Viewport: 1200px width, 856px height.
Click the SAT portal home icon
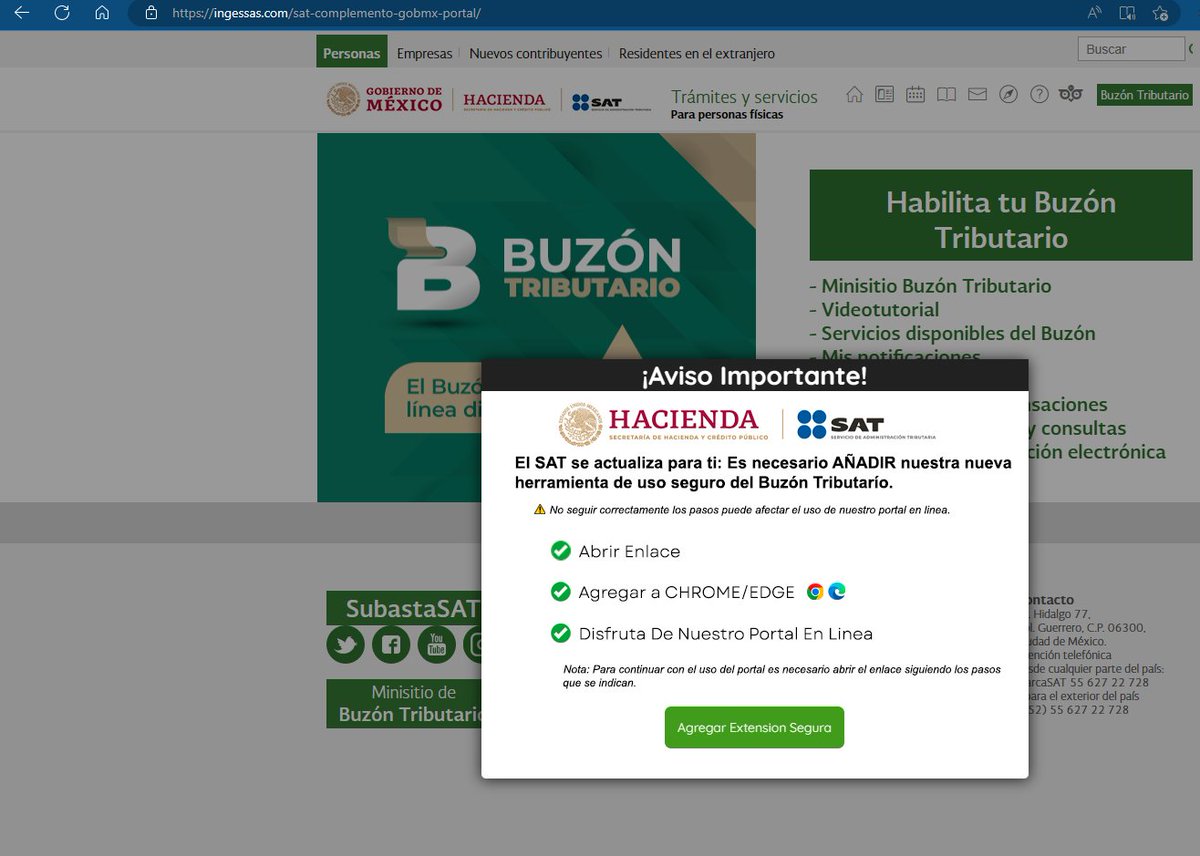(x=854, y=94)
